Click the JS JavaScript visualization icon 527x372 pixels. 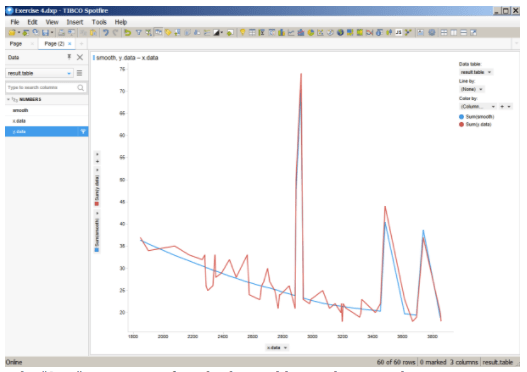399,33
